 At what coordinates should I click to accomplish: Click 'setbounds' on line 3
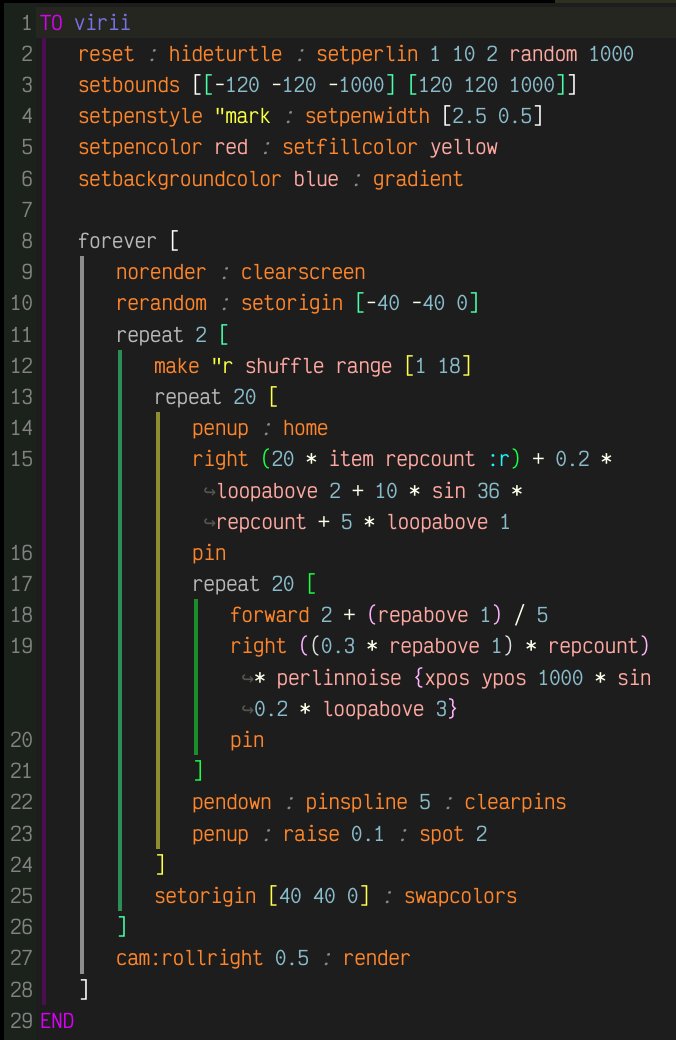coord(129,86)
